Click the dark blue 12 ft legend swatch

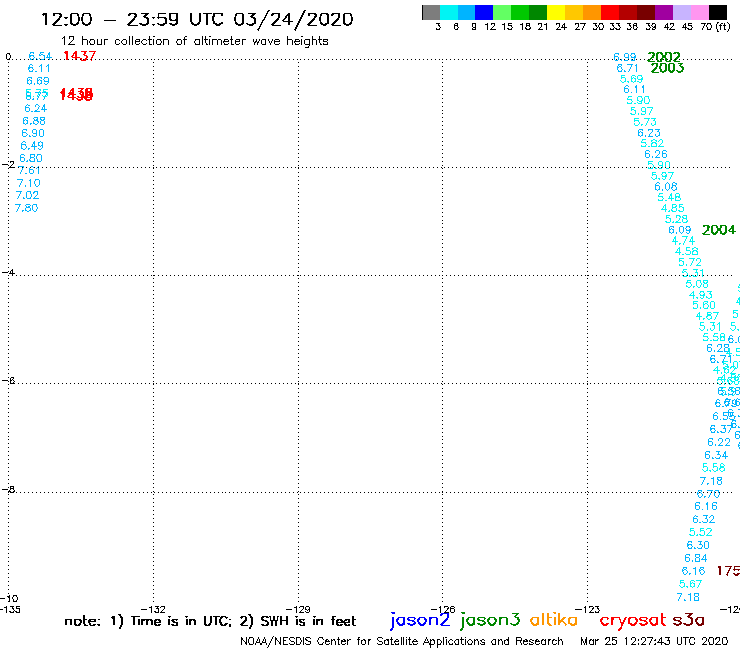click(x=484, y=12)
